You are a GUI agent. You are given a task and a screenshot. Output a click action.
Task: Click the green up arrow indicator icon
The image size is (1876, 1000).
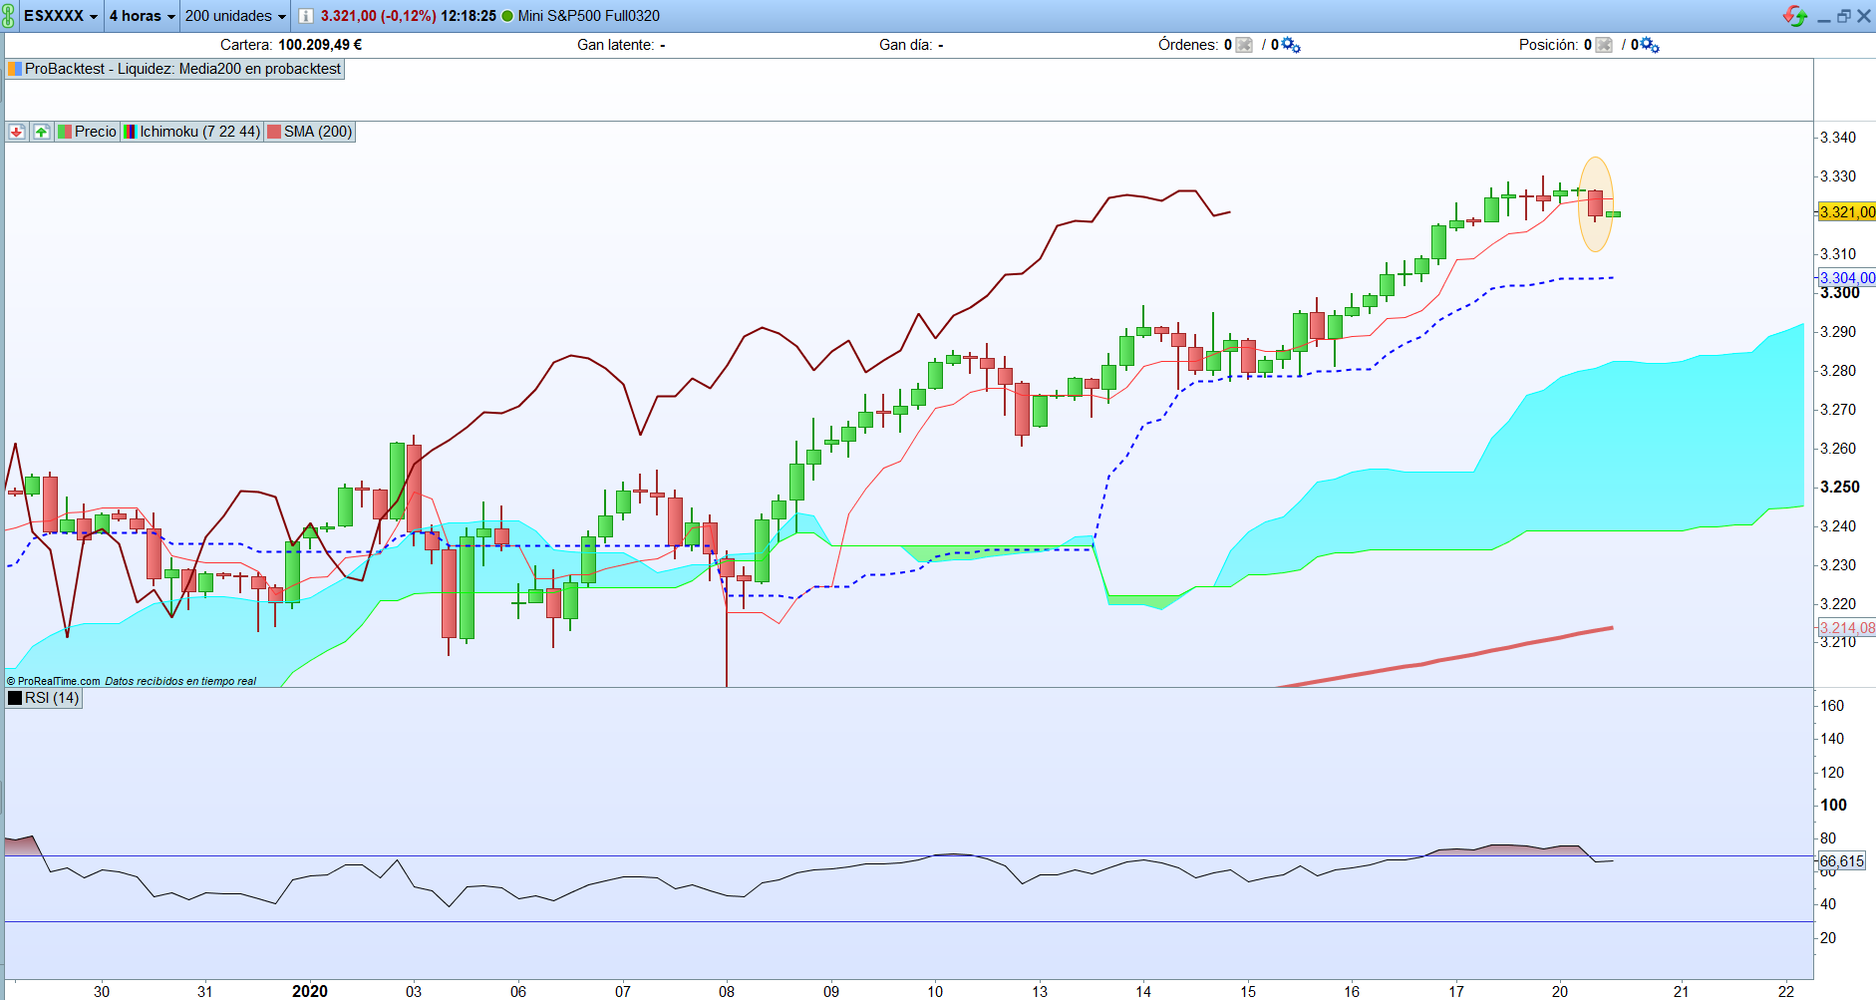[41, 132]
